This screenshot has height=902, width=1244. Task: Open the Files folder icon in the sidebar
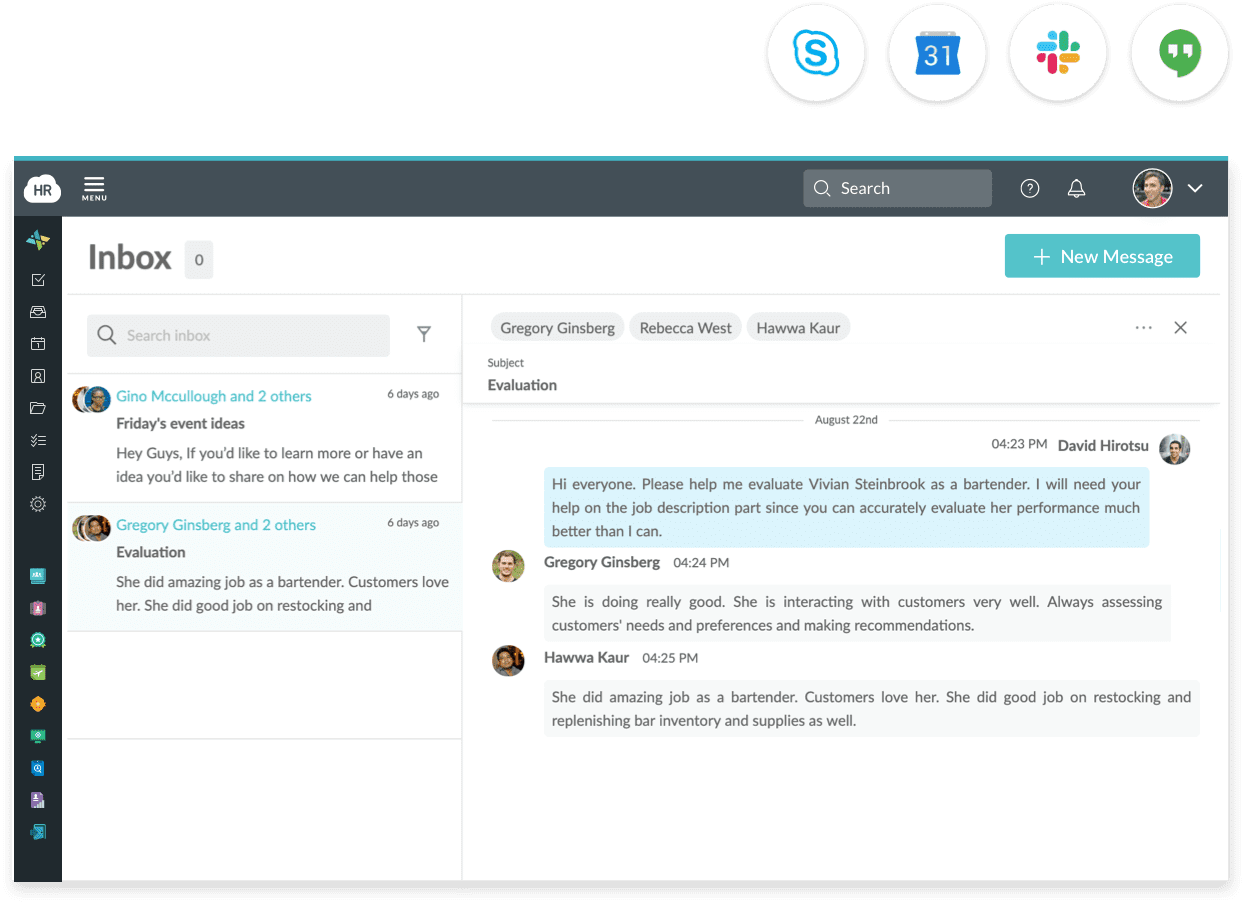pyautogui.click(x=37, y=407)
